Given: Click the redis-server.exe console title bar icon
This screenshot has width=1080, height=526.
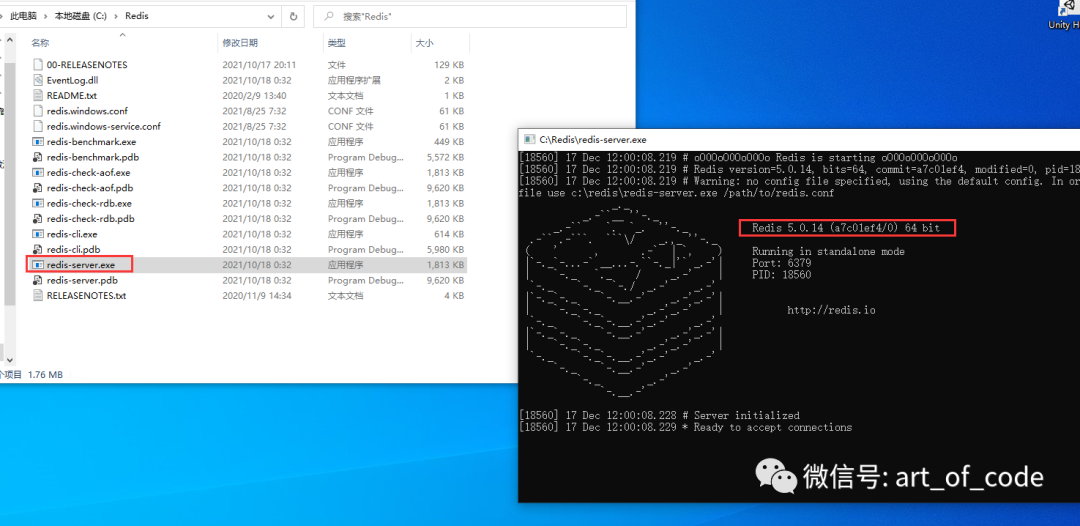Looking at the screenshot, I should tap(529, 139).
